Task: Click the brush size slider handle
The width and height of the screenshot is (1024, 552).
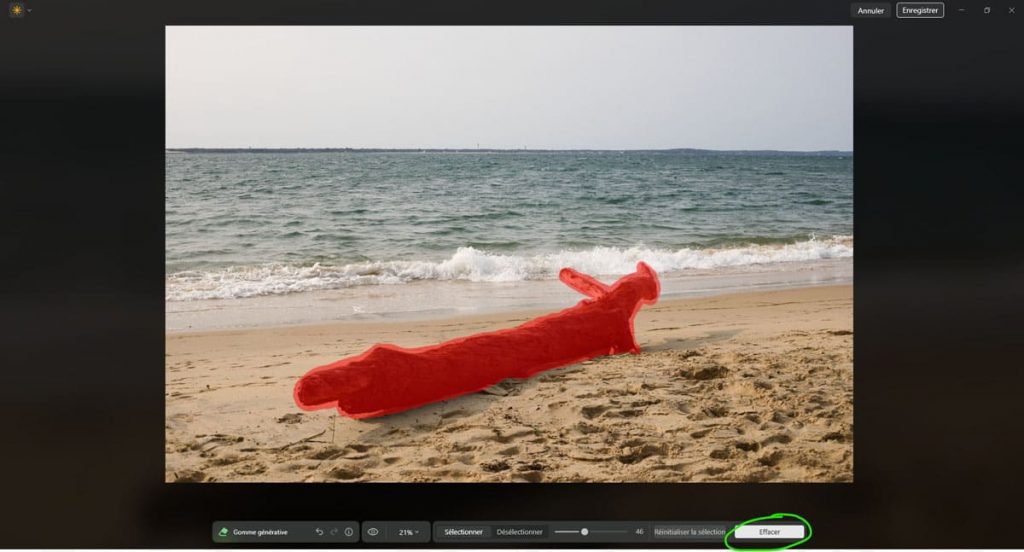Action: (584, 532)
